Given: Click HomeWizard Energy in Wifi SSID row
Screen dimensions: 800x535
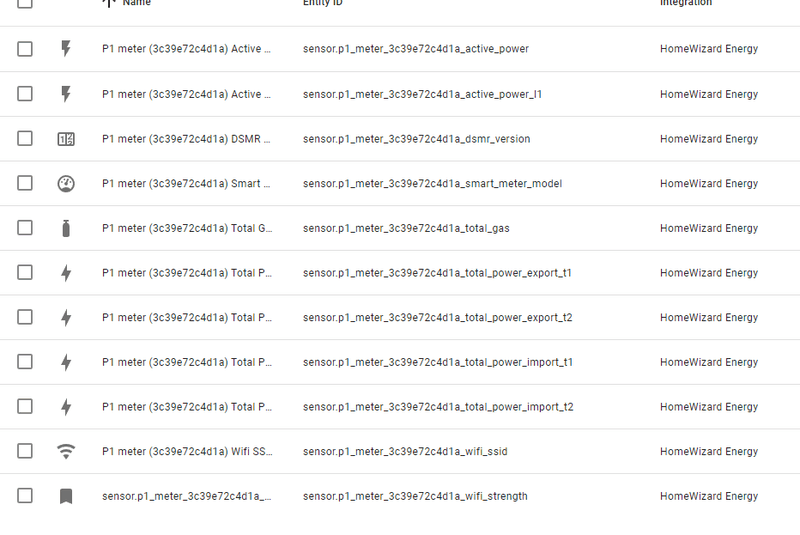Looking at the screenshot, I should click(x=708, y=452).
